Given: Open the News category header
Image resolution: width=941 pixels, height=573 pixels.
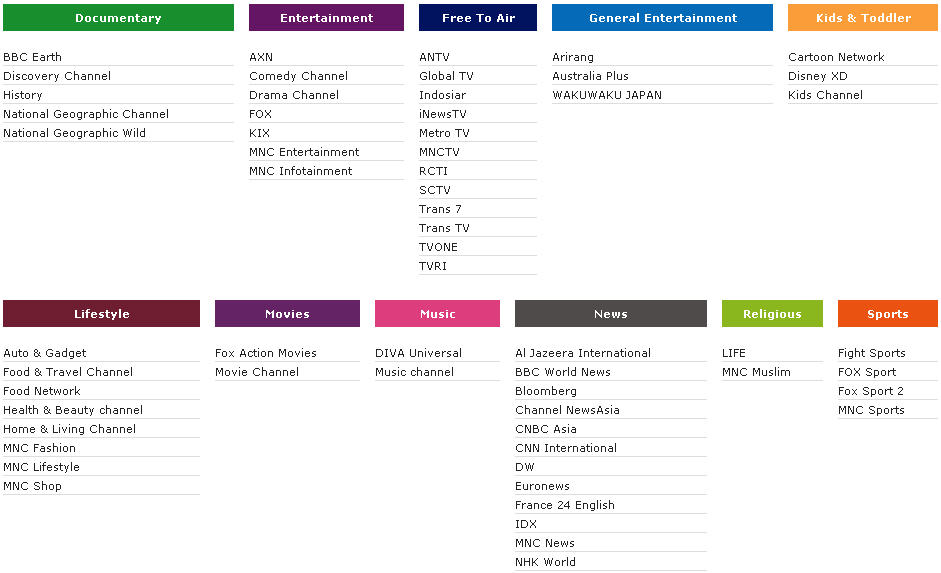Looking at the screenshot, I should click(611, 314).
